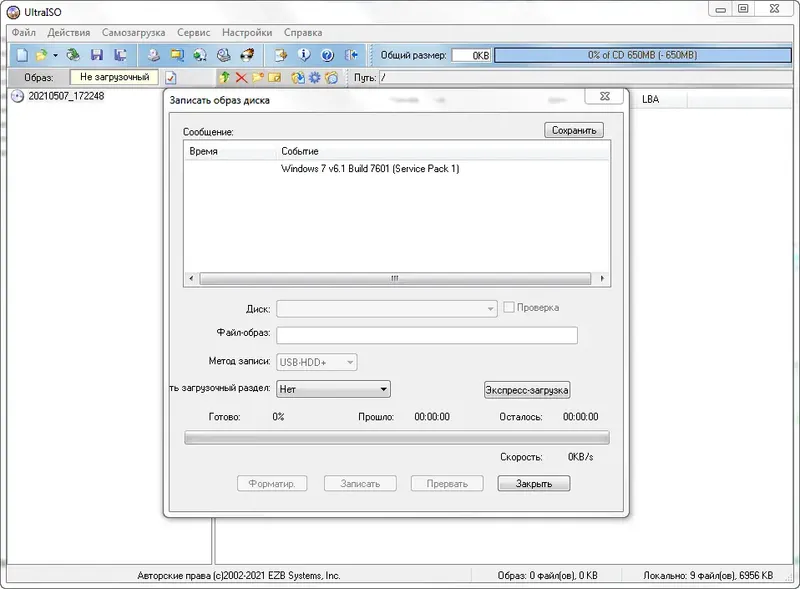The width and height of the screenshot is (800, 589).
Task: Click the Extract files icon
Action: click(x=298, y=78)
